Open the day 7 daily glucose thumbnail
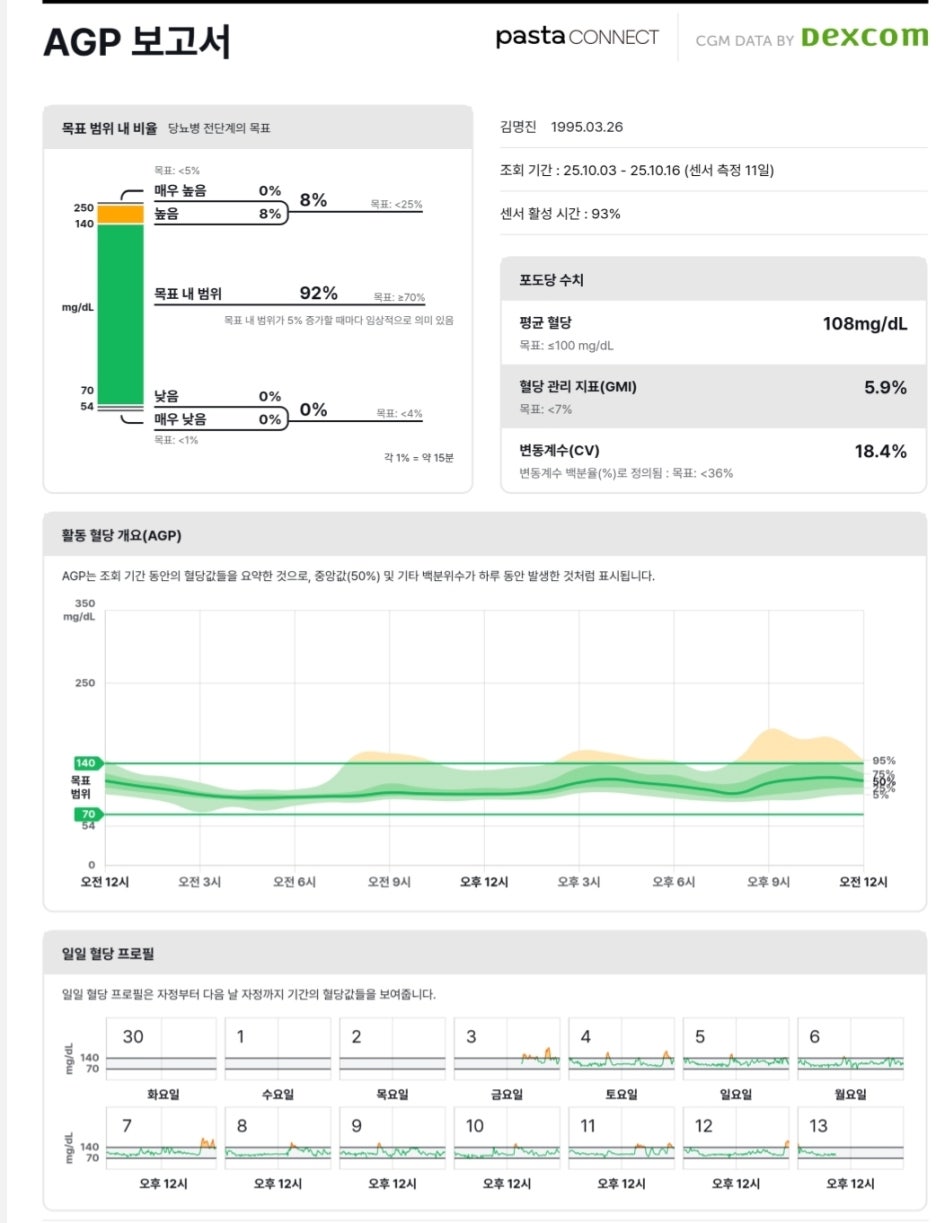 [x=161, y=1139]
